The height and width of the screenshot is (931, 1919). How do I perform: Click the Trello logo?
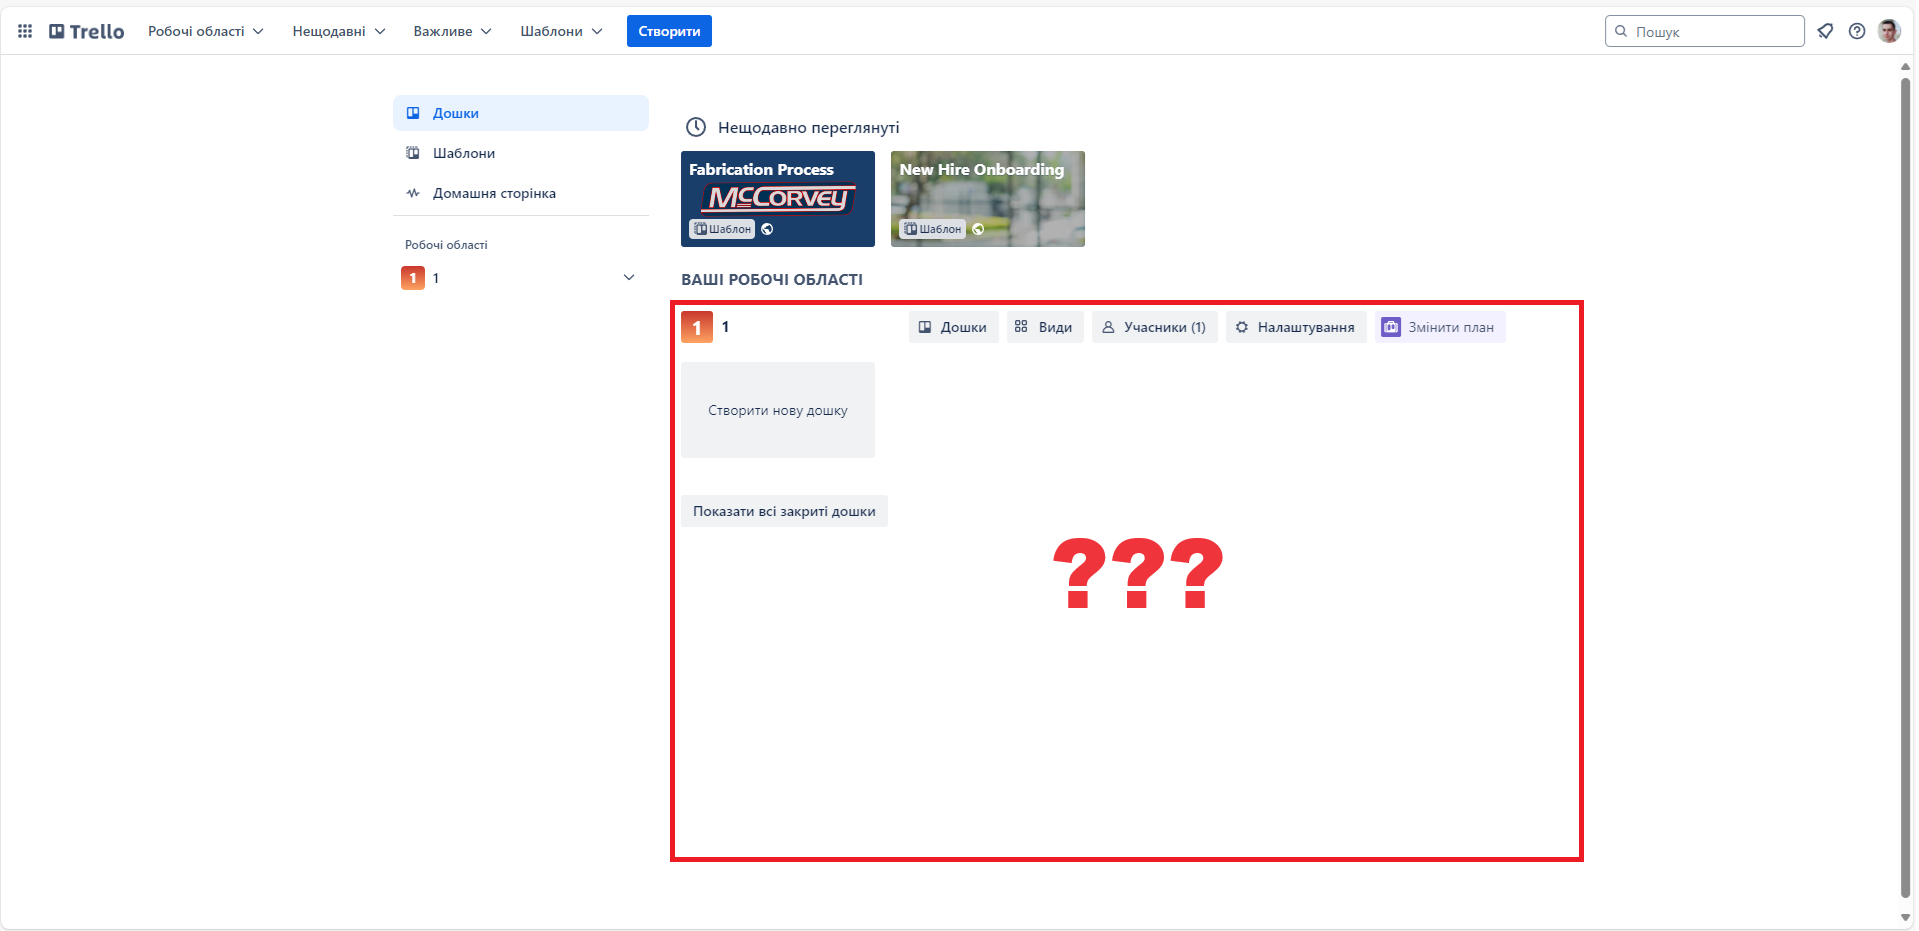pos(87,31)
